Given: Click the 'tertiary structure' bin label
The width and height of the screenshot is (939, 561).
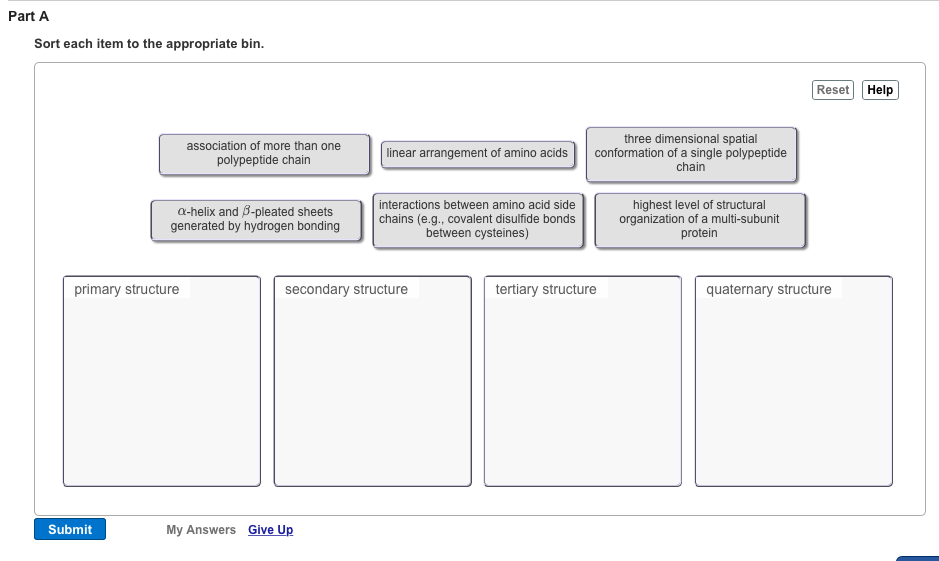Looking at the screenshot, I should tap(546, 290).
